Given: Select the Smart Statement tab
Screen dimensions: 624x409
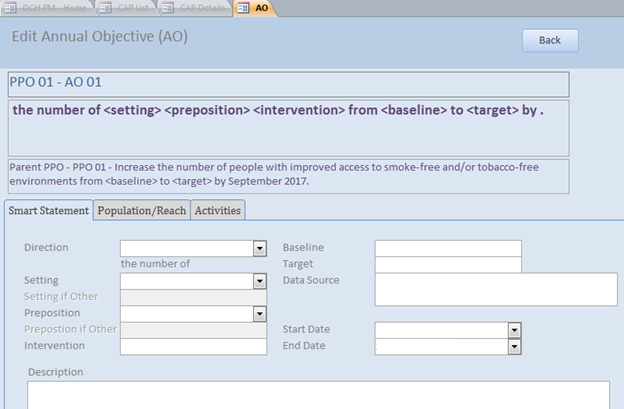Looking at the screenshot, I should pyautogui.click(x=49, y=210).
